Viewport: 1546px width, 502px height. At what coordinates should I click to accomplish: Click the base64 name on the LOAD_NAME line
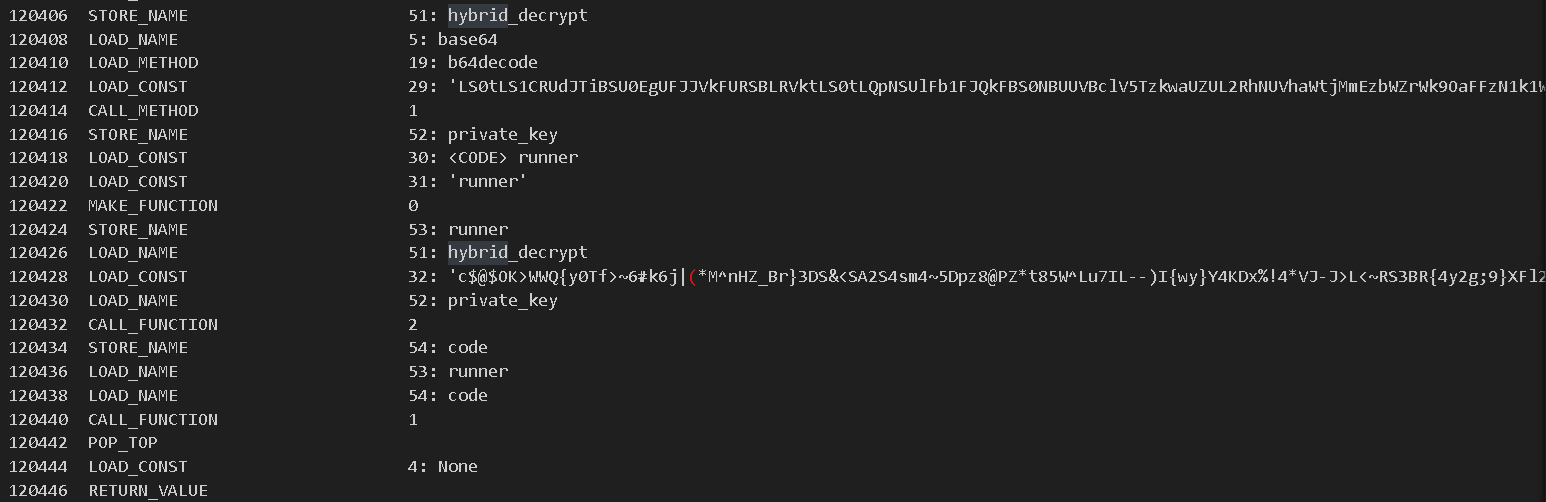(x=467, y=39)
